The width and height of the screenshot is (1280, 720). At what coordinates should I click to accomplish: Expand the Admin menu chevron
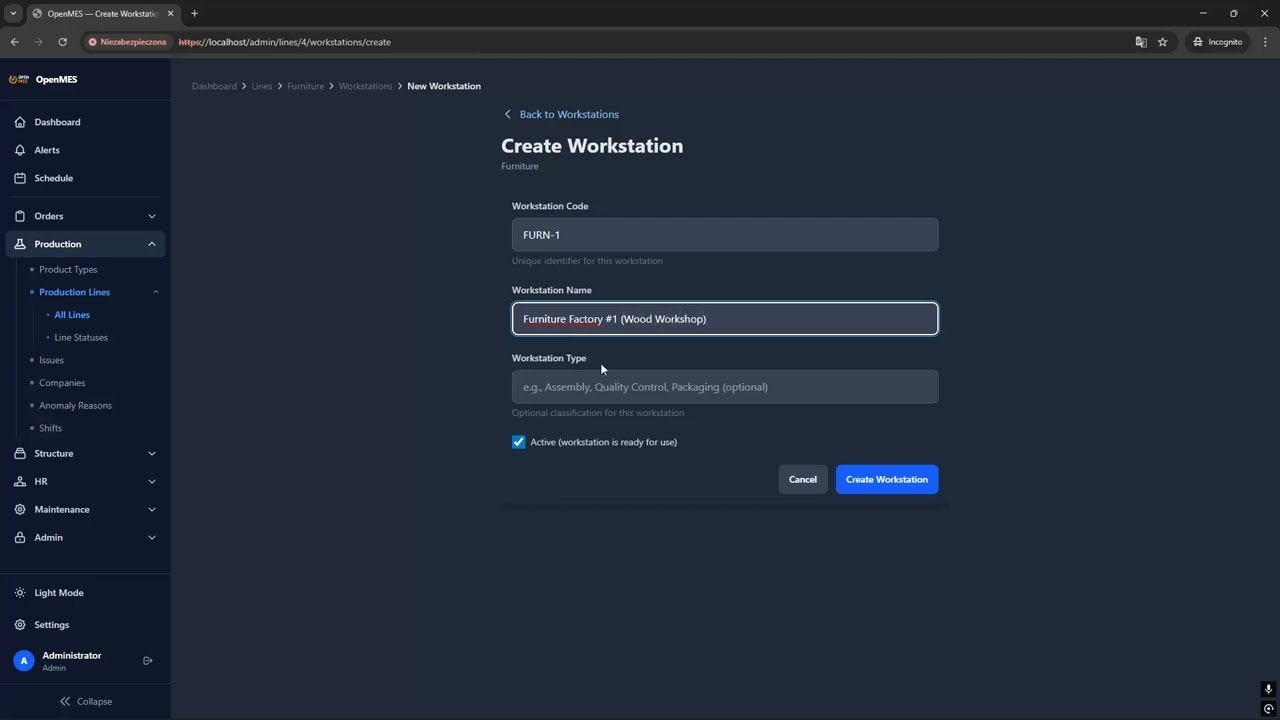152,537
